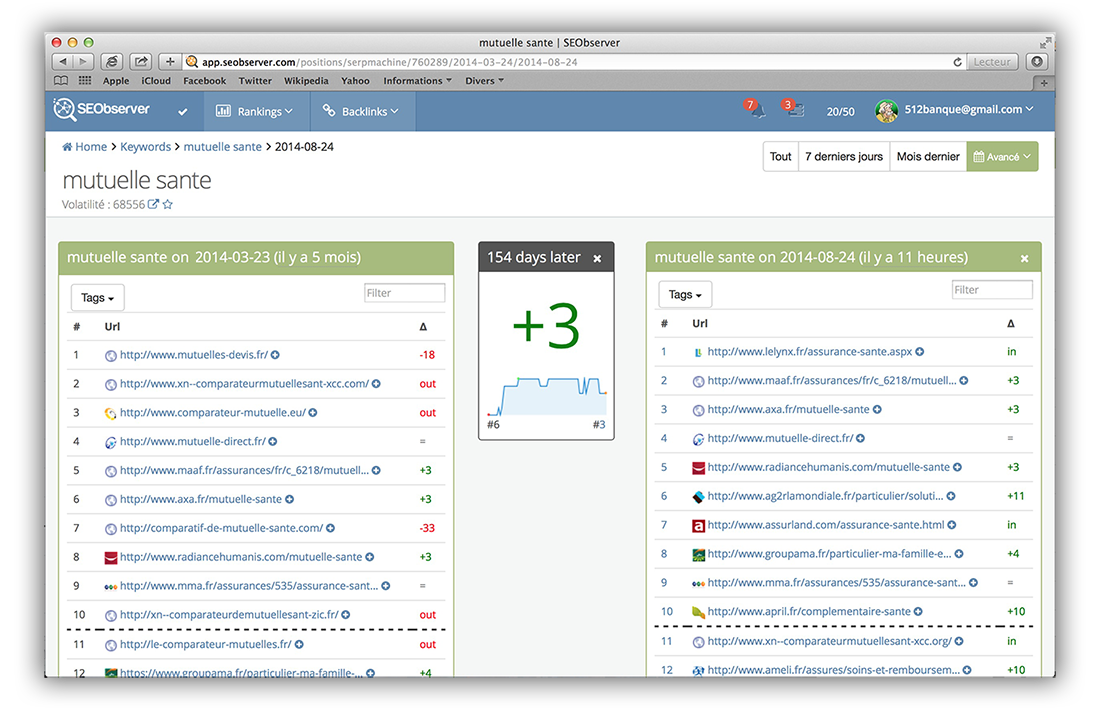
Task: Add a bookmark with the plus button
Action: click(170, 62)
